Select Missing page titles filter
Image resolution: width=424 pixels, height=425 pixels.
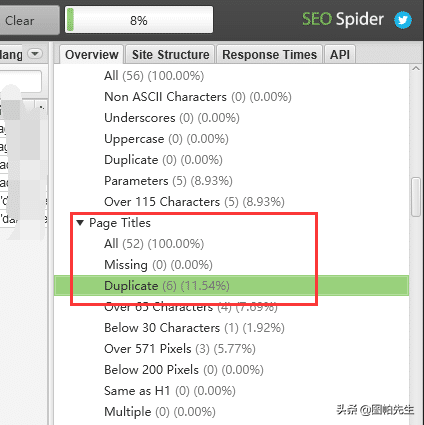pos(158,265)
